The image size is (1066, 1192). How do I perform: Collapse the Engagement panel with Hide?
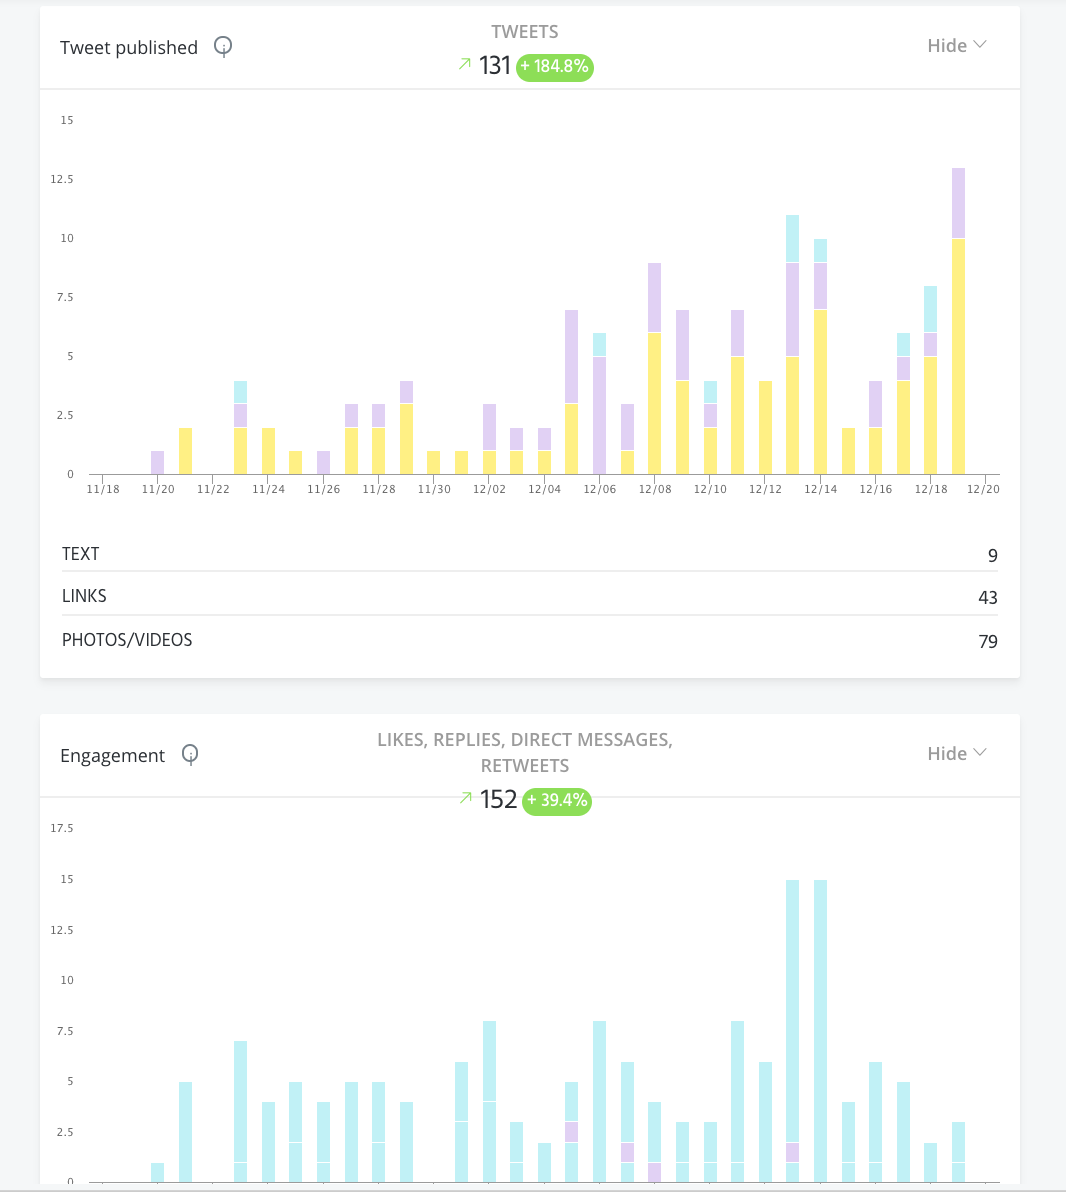point(957,753)
